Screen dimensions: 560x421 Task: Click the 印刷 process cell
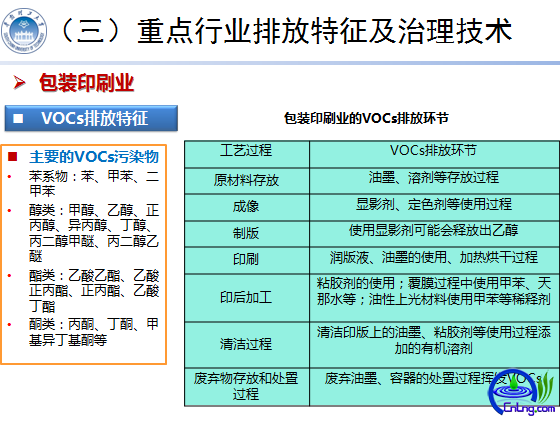(247, 260)
